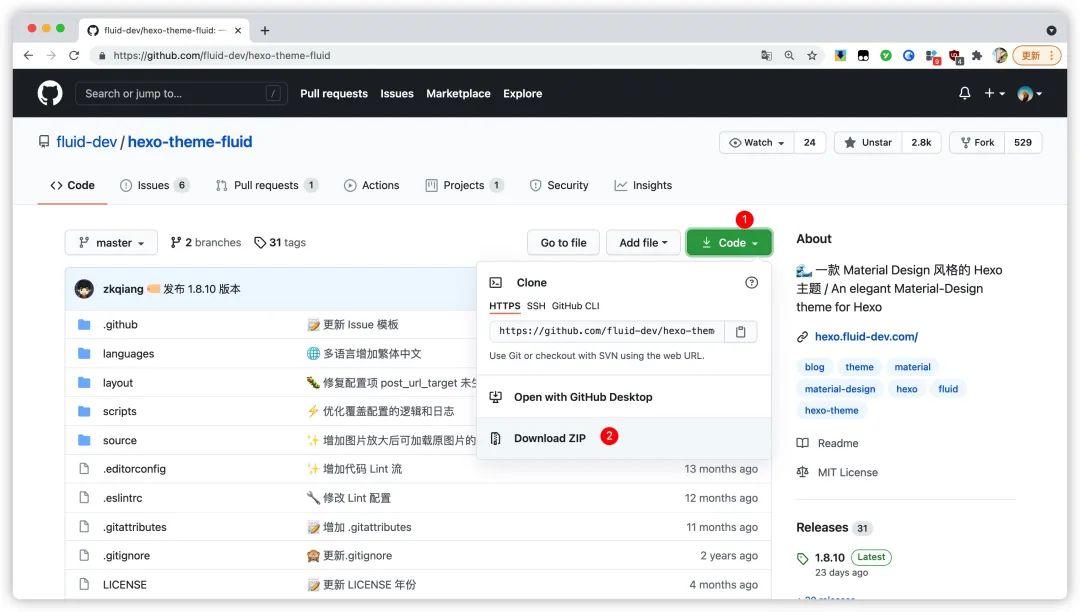The image size is (1080, 612).
Task: Open the Insights tab
Action: pyautogui.click(x=643, y=185)
